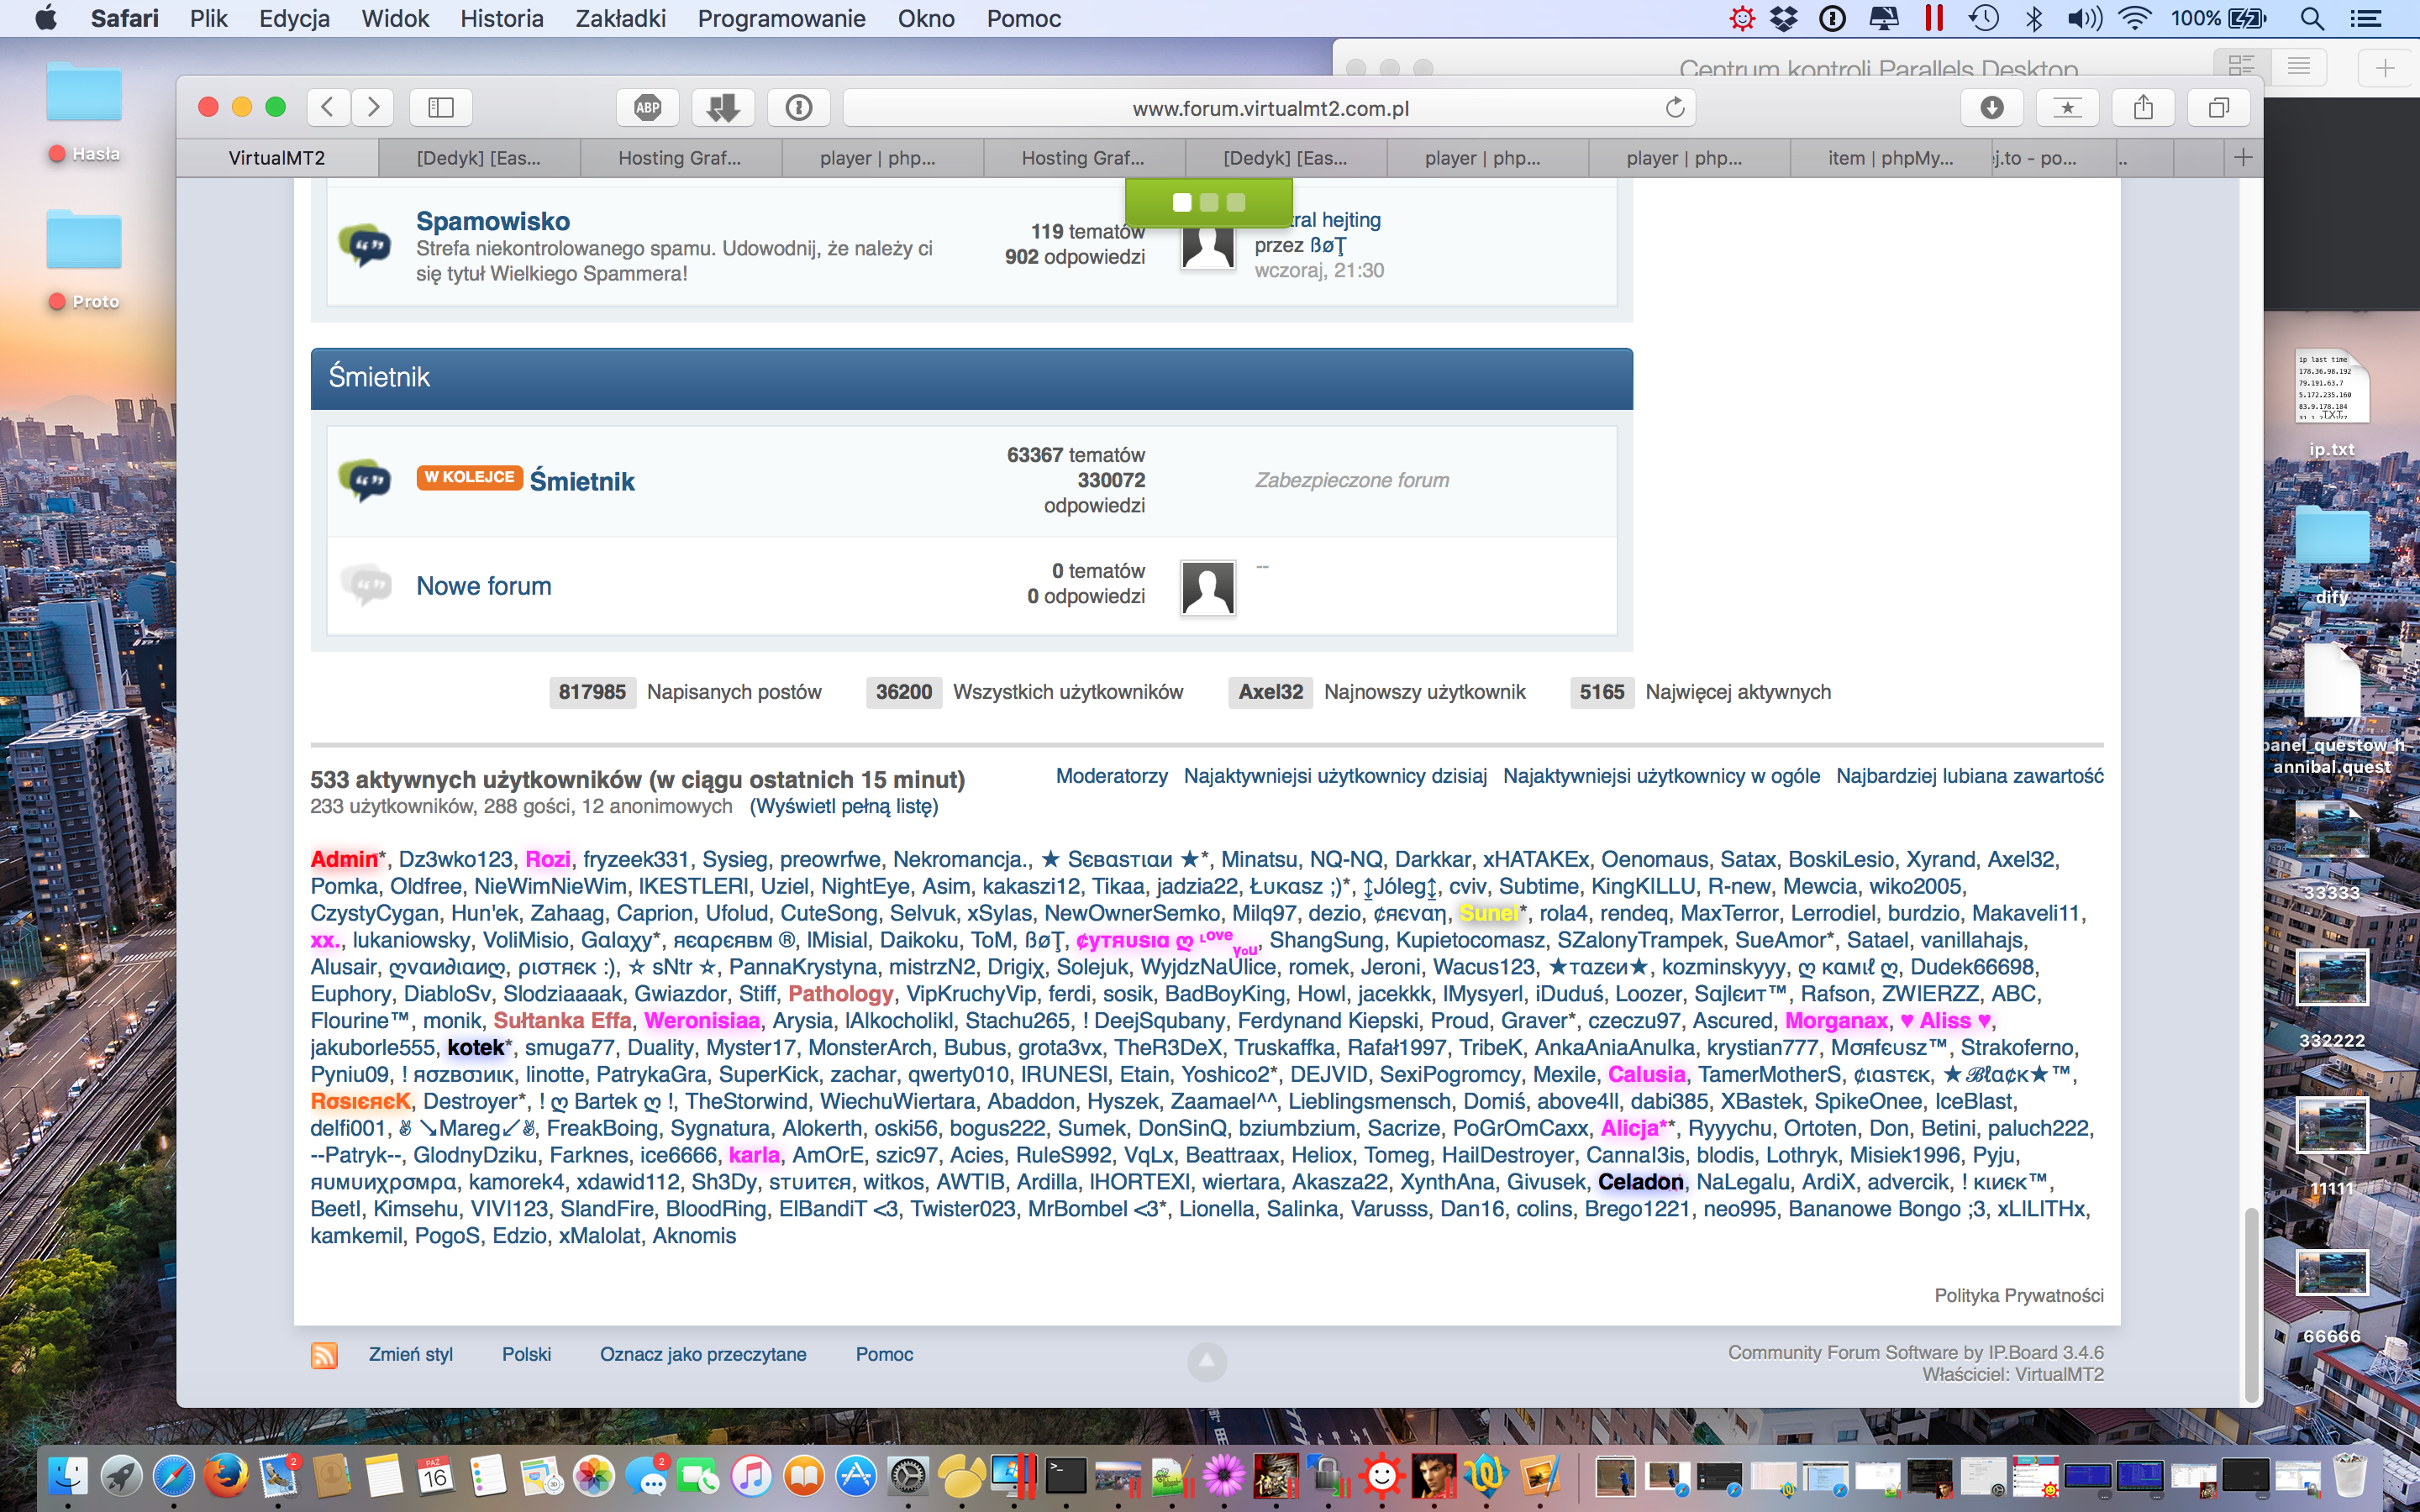This screenshot has height=1512, width=2420.
Task: Open the Edycja menu
Action: tap(294, 18)
